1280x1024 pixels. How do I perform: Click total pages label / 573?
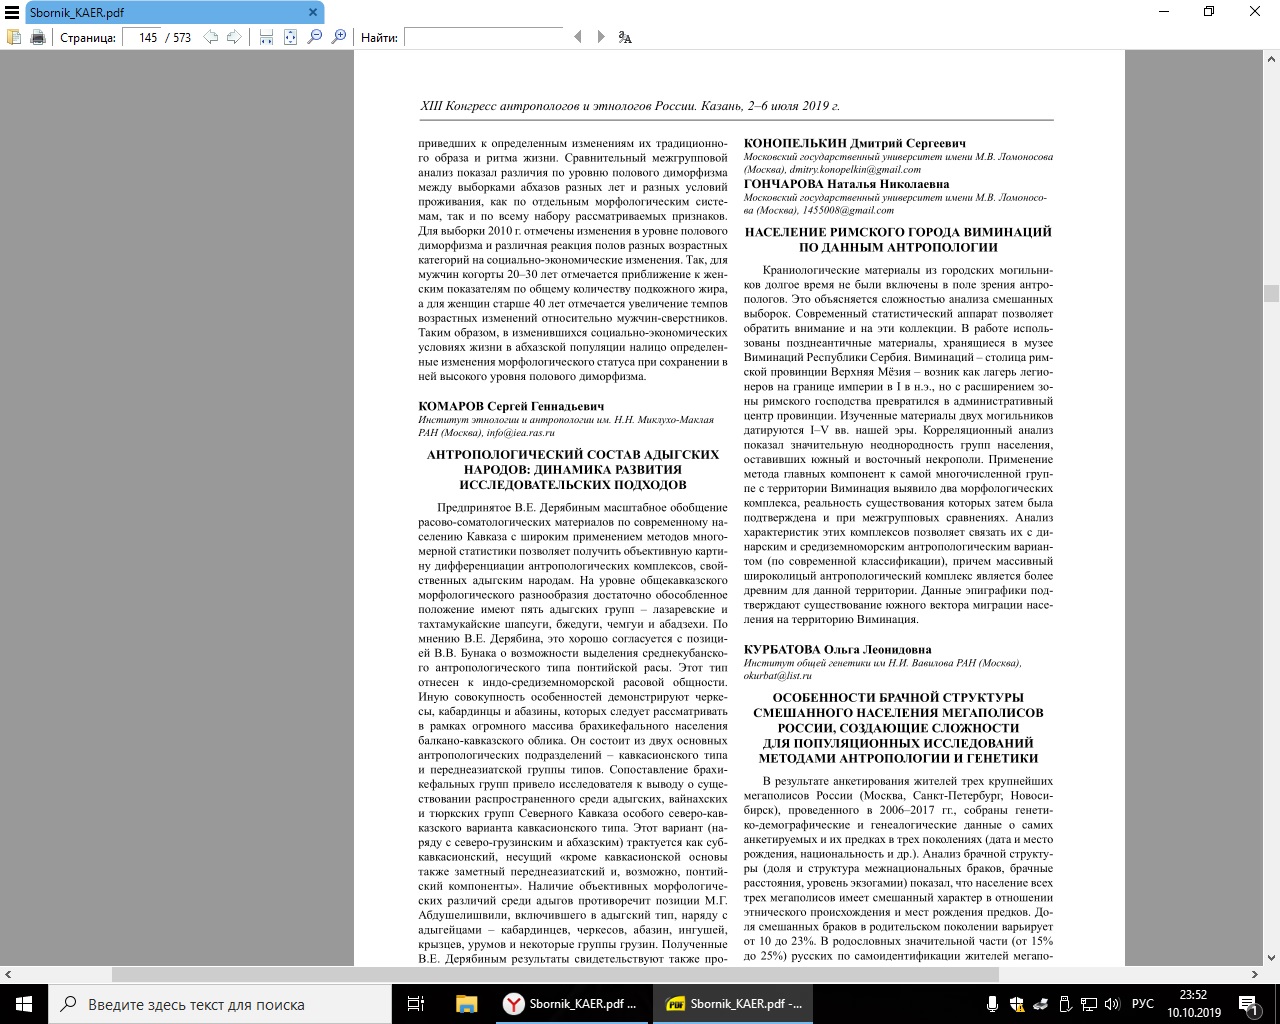(179, 37)
